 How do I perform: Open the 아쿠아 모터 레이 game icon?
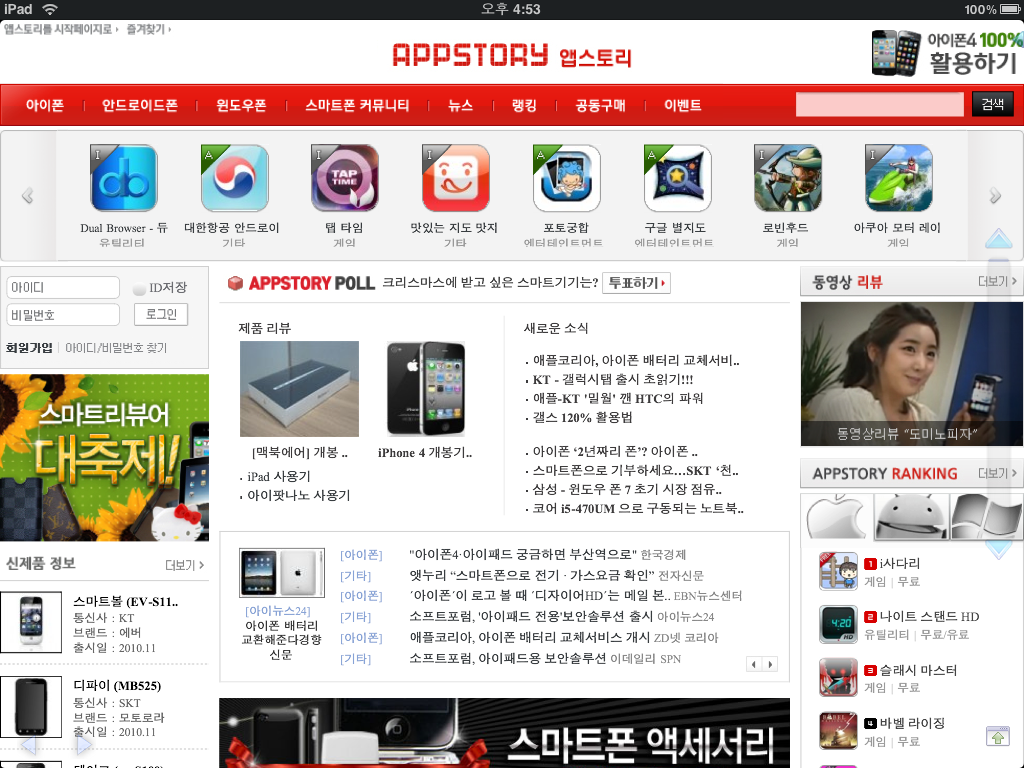[x=899, y=178]
